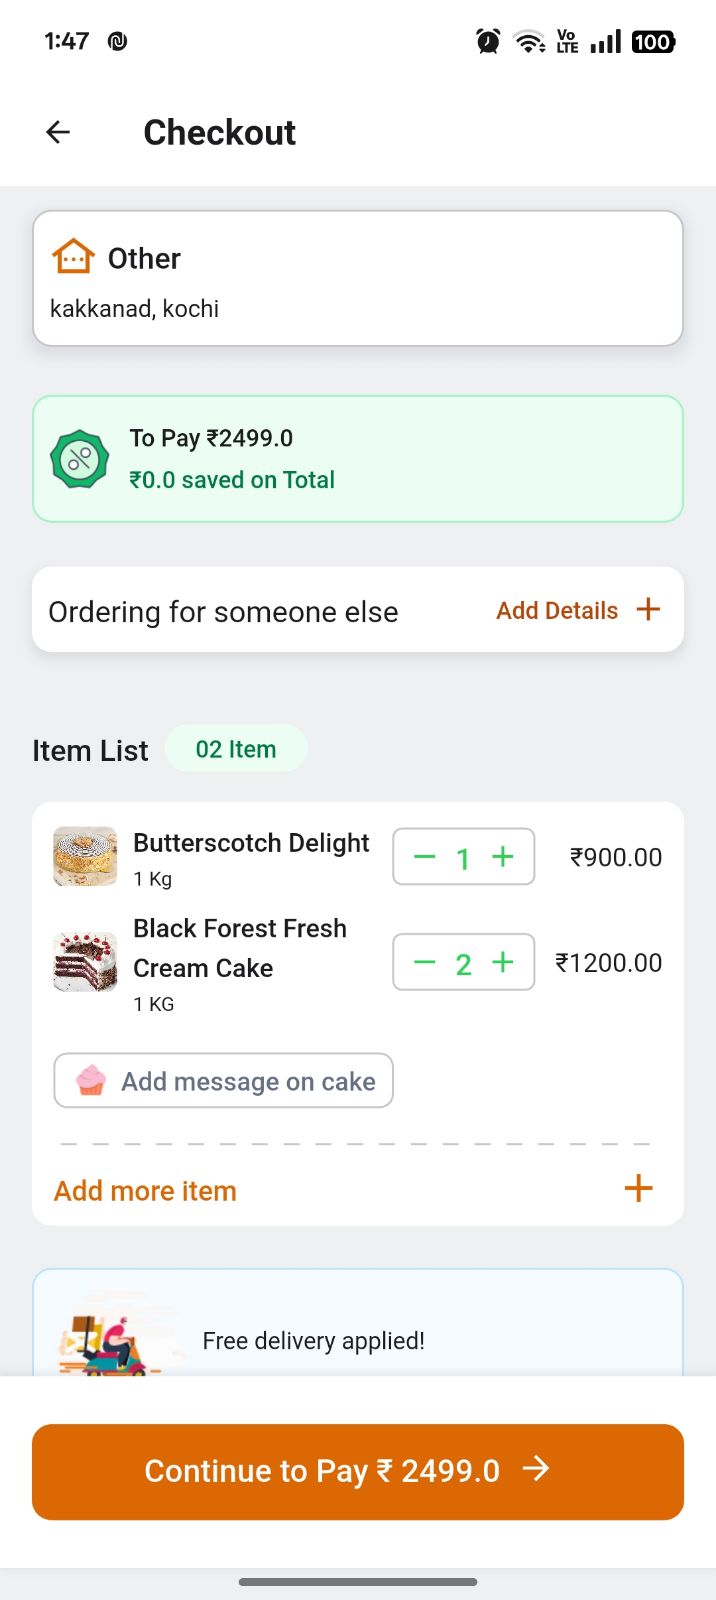
Task: Tap the 02 Item count badge
Action: pos(236,749)
